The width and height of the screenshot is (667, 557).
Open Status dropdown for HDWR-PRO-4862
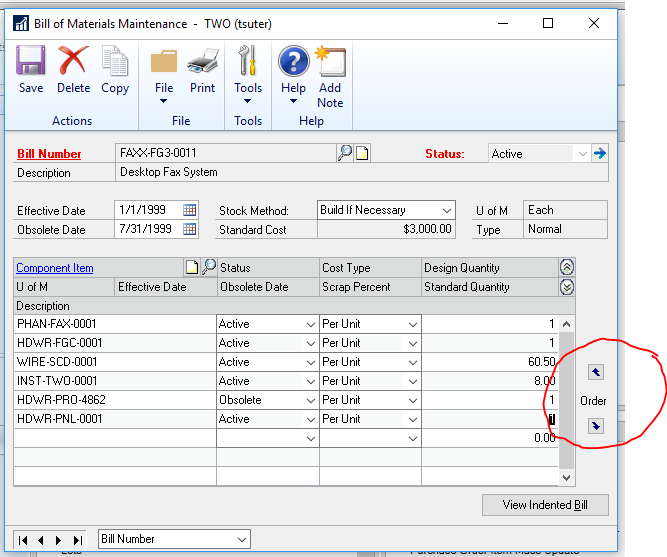[x=311, y=400]
